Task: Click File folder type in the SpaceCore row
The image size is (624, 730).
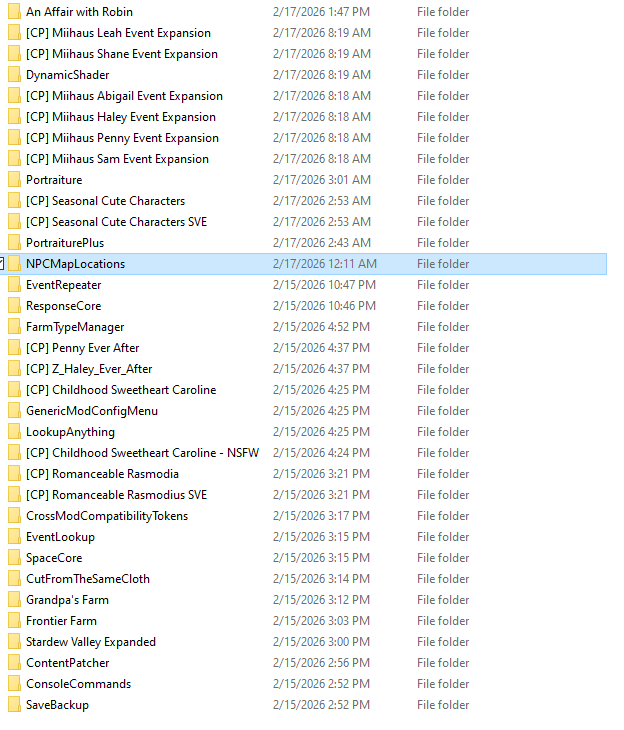Action: (443, 558)
